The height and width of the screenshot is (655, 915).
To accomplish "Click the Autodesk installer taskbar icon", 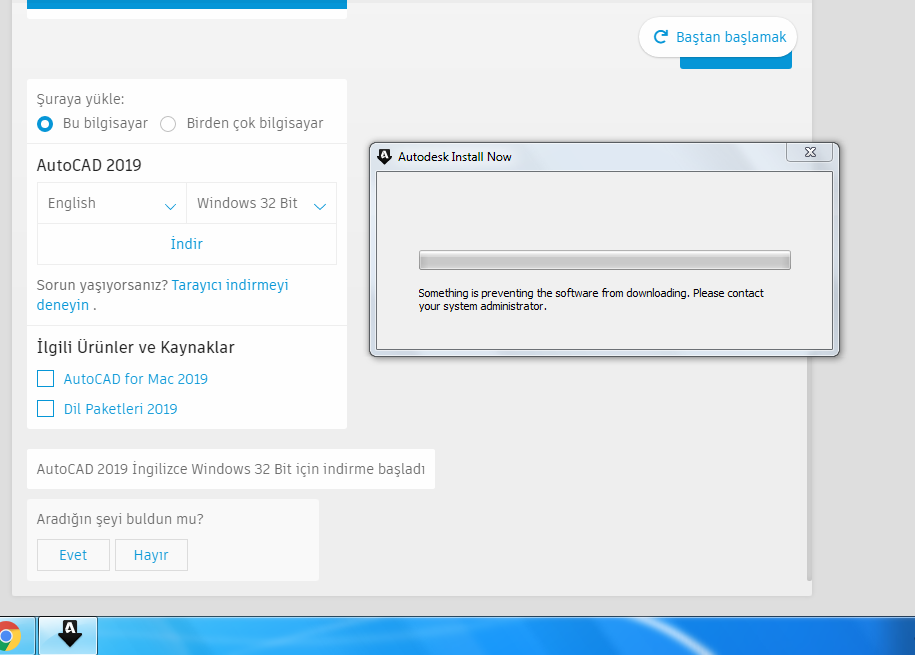I will (68, 636).
